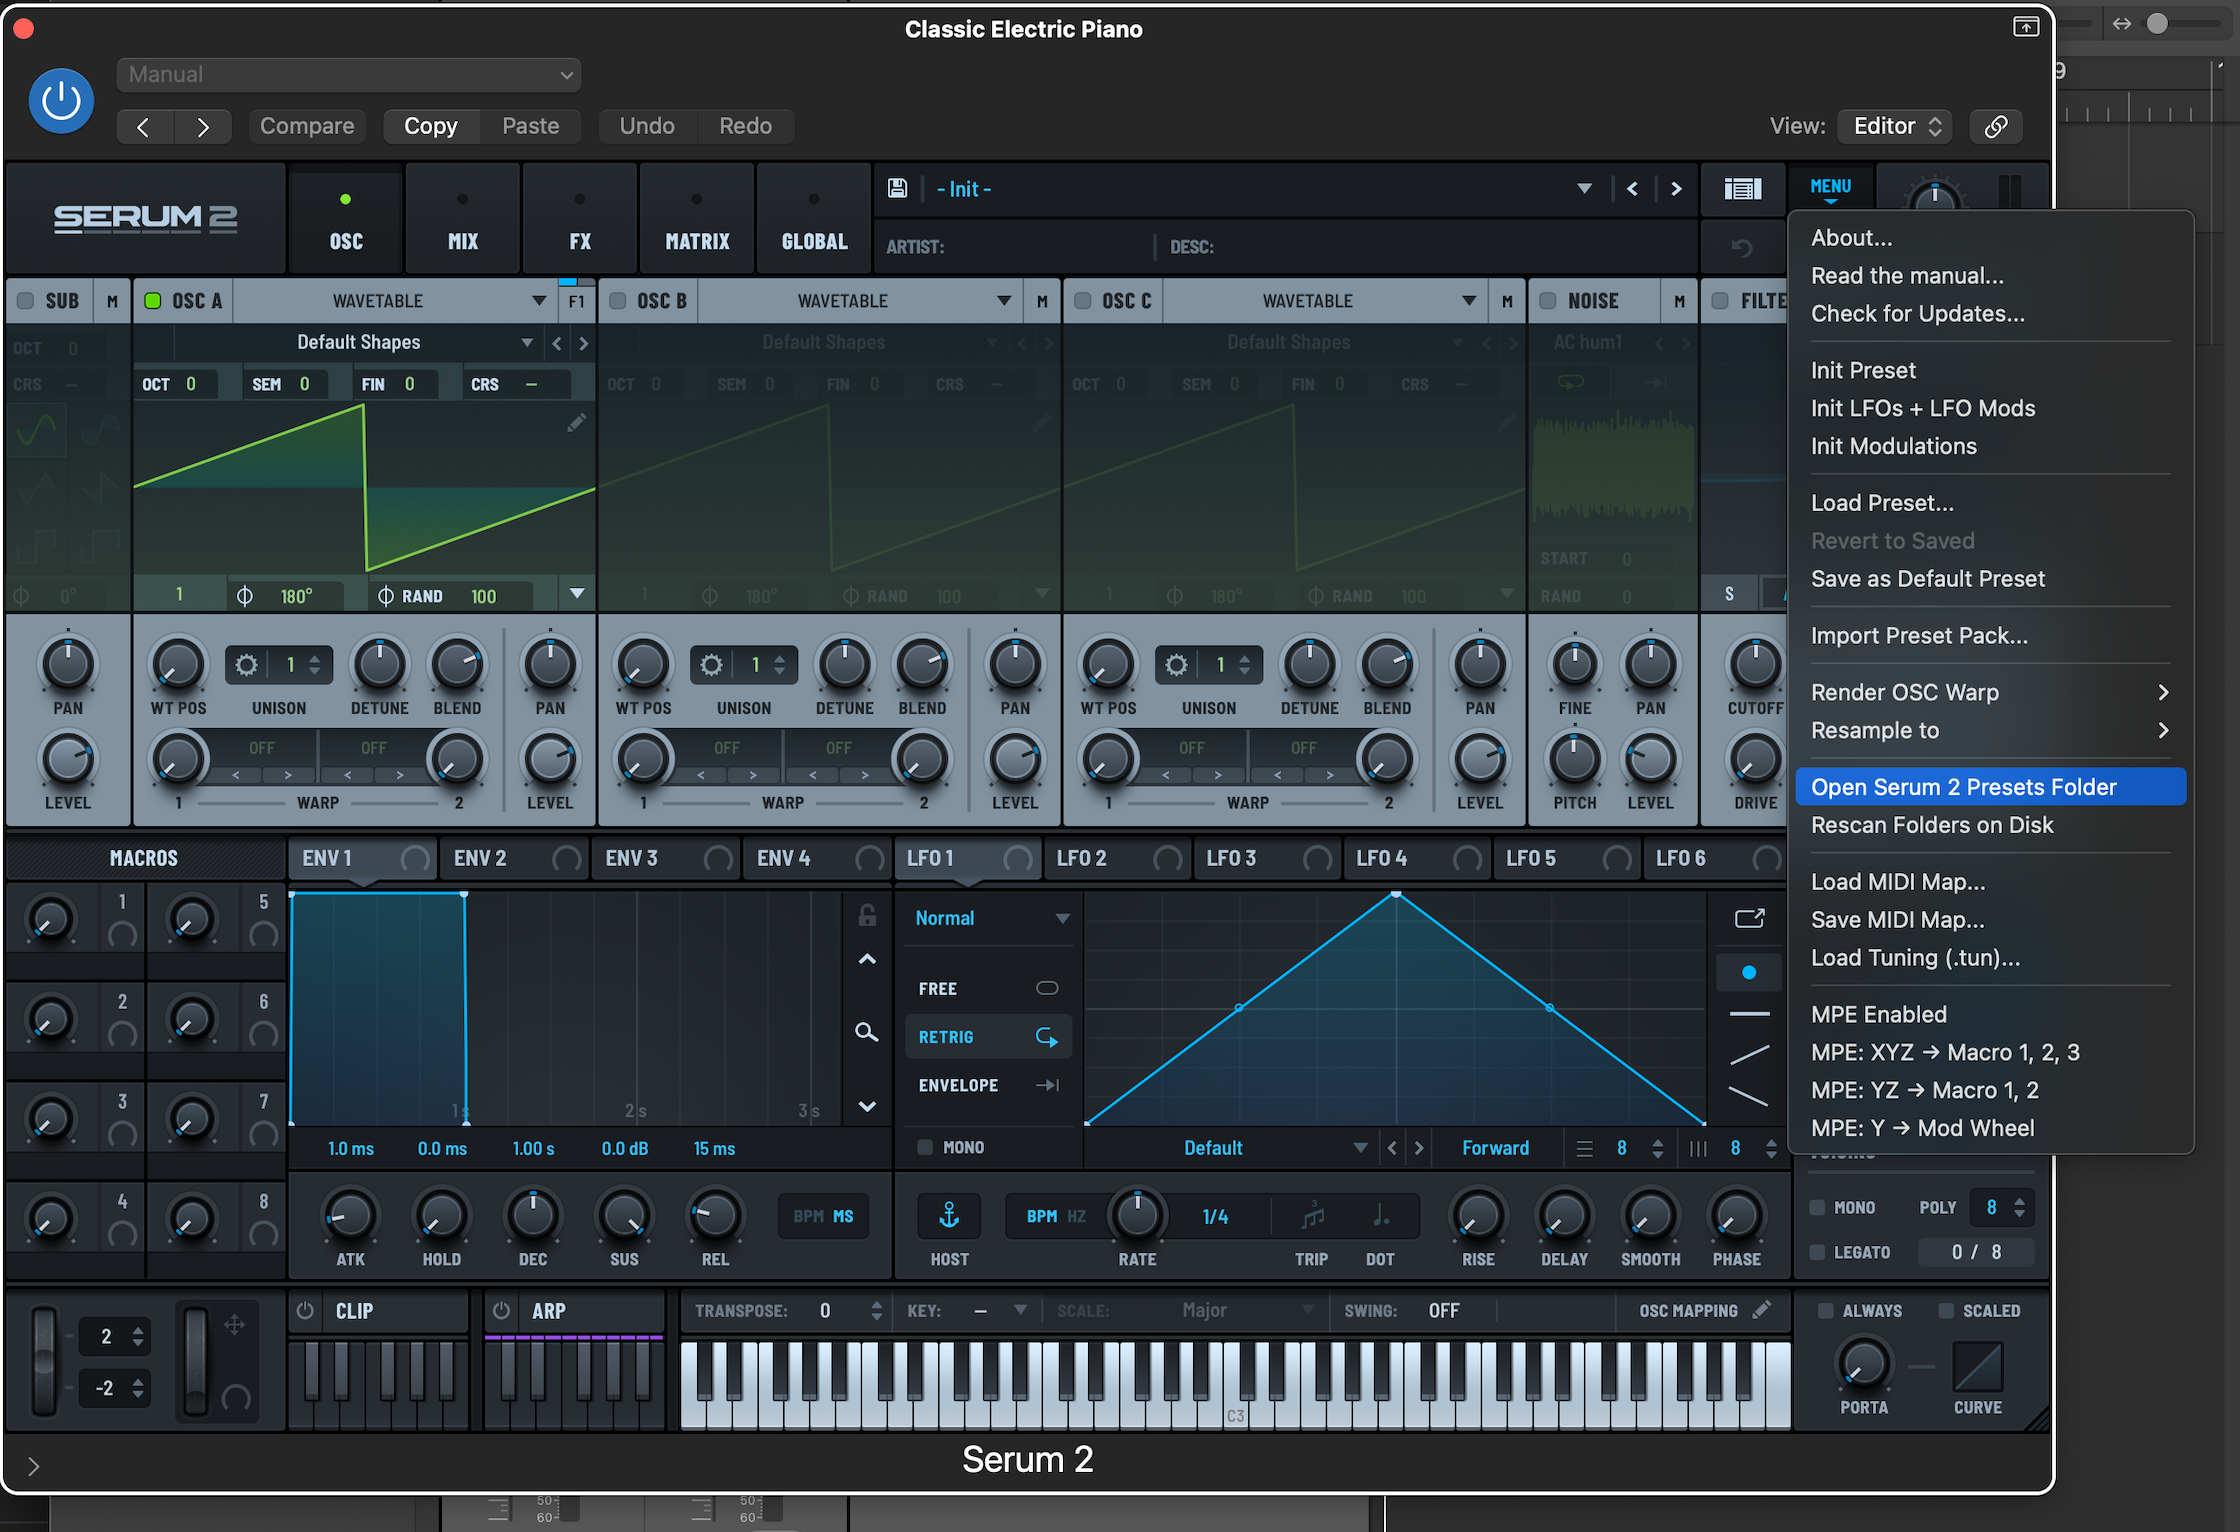
Task: Click the expand window icon in title bar
Action: point(2026,28)
